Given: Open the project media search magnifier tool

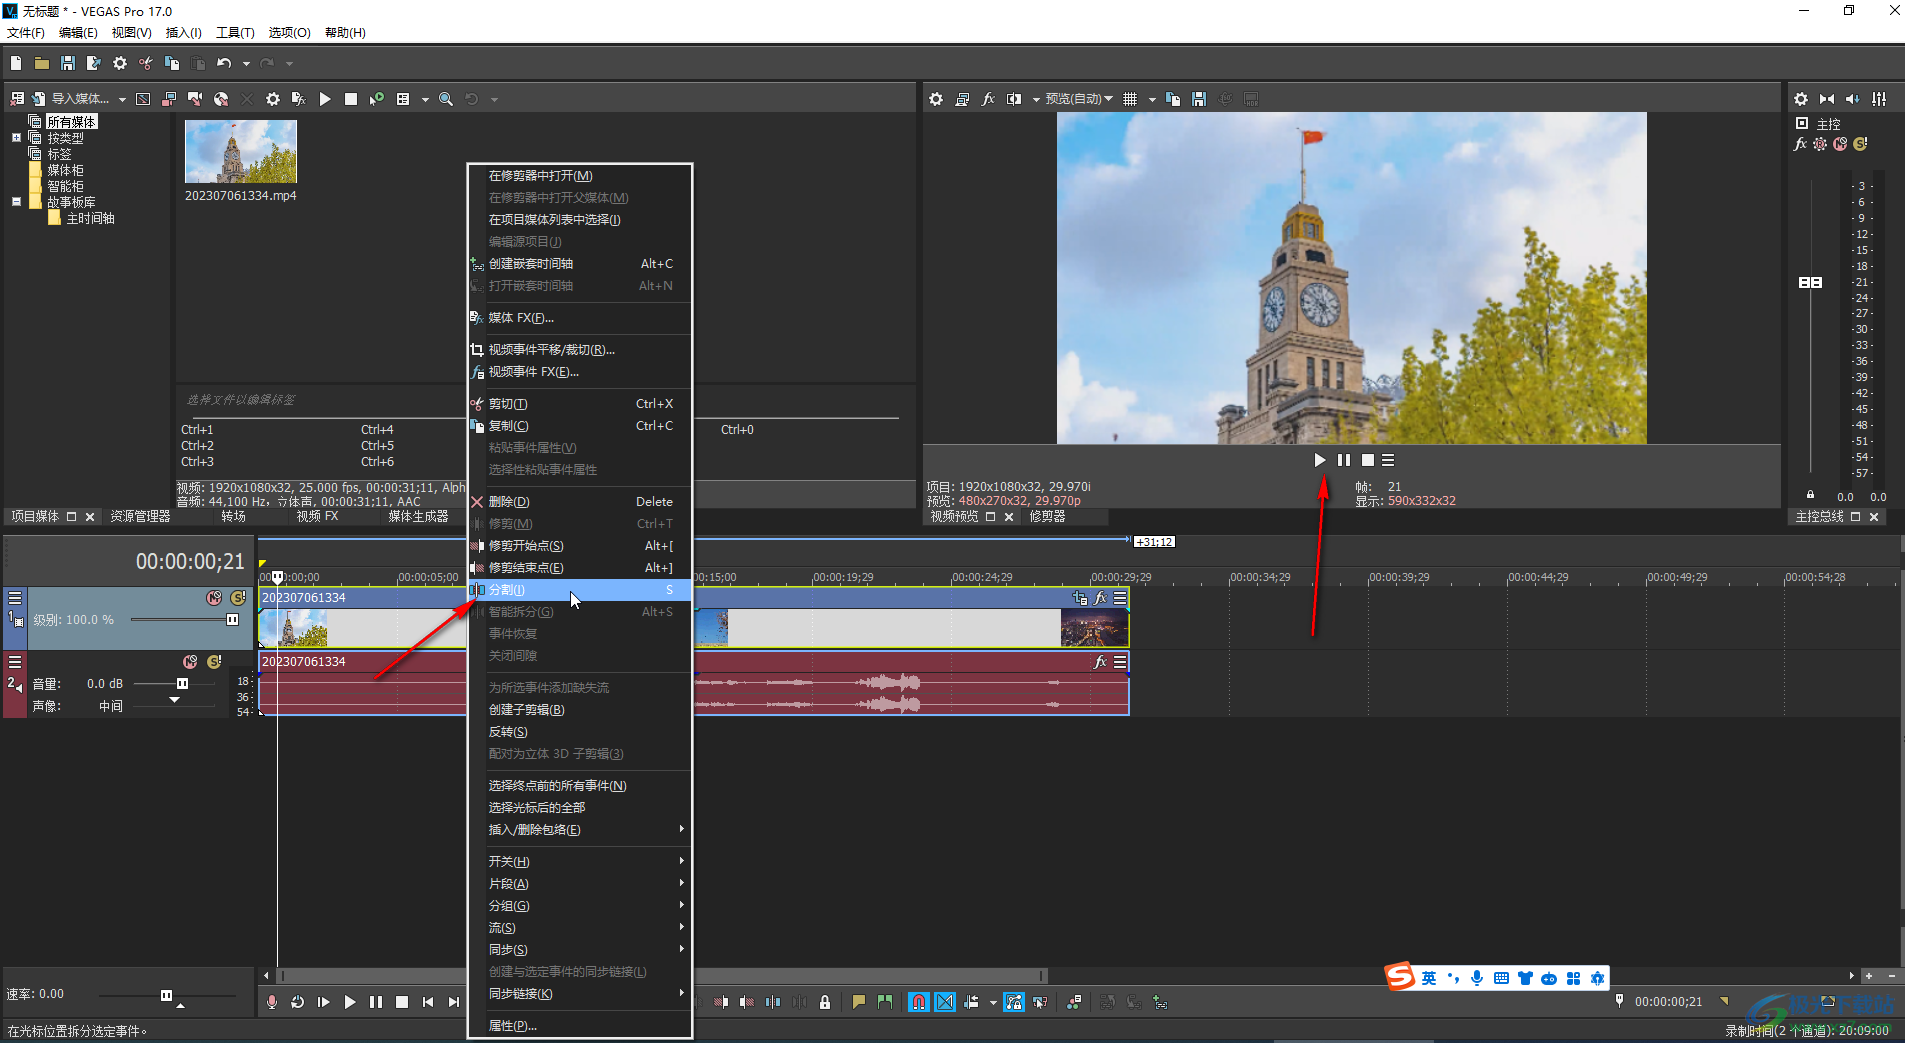Looking at the screenshot, I should pos(446,99).
